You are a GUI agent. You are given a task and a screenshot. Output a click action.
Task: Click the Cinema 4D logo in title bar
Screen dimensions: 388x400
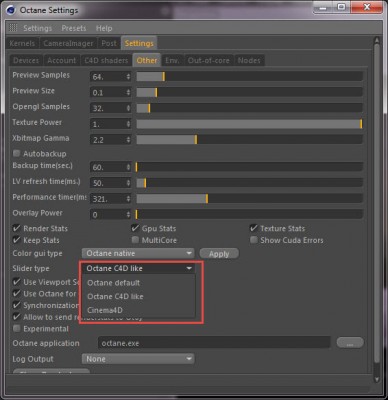tap(11, 10)
